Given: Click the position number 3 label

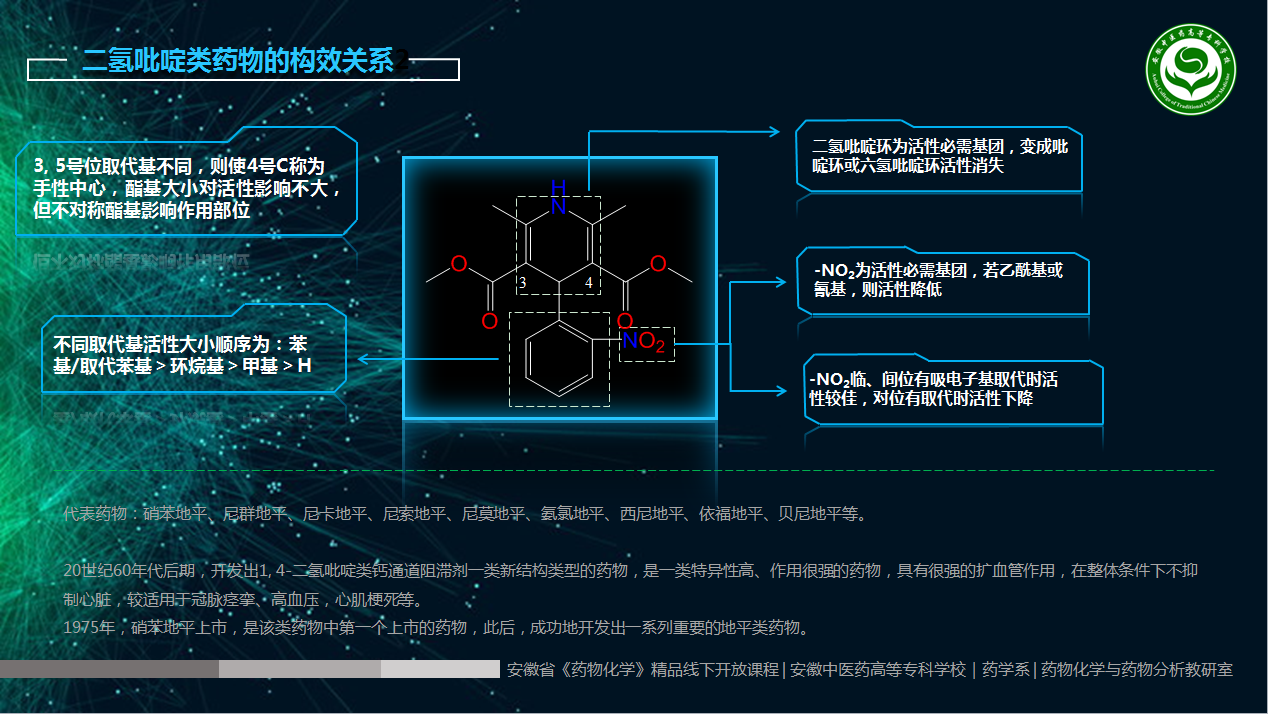Looking at the screenshot, I should 523,283.
